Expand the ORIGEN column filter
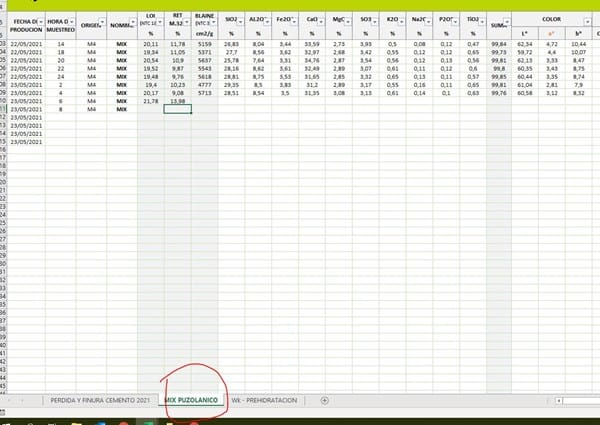 pyautogui.click(x=102, y=22)
